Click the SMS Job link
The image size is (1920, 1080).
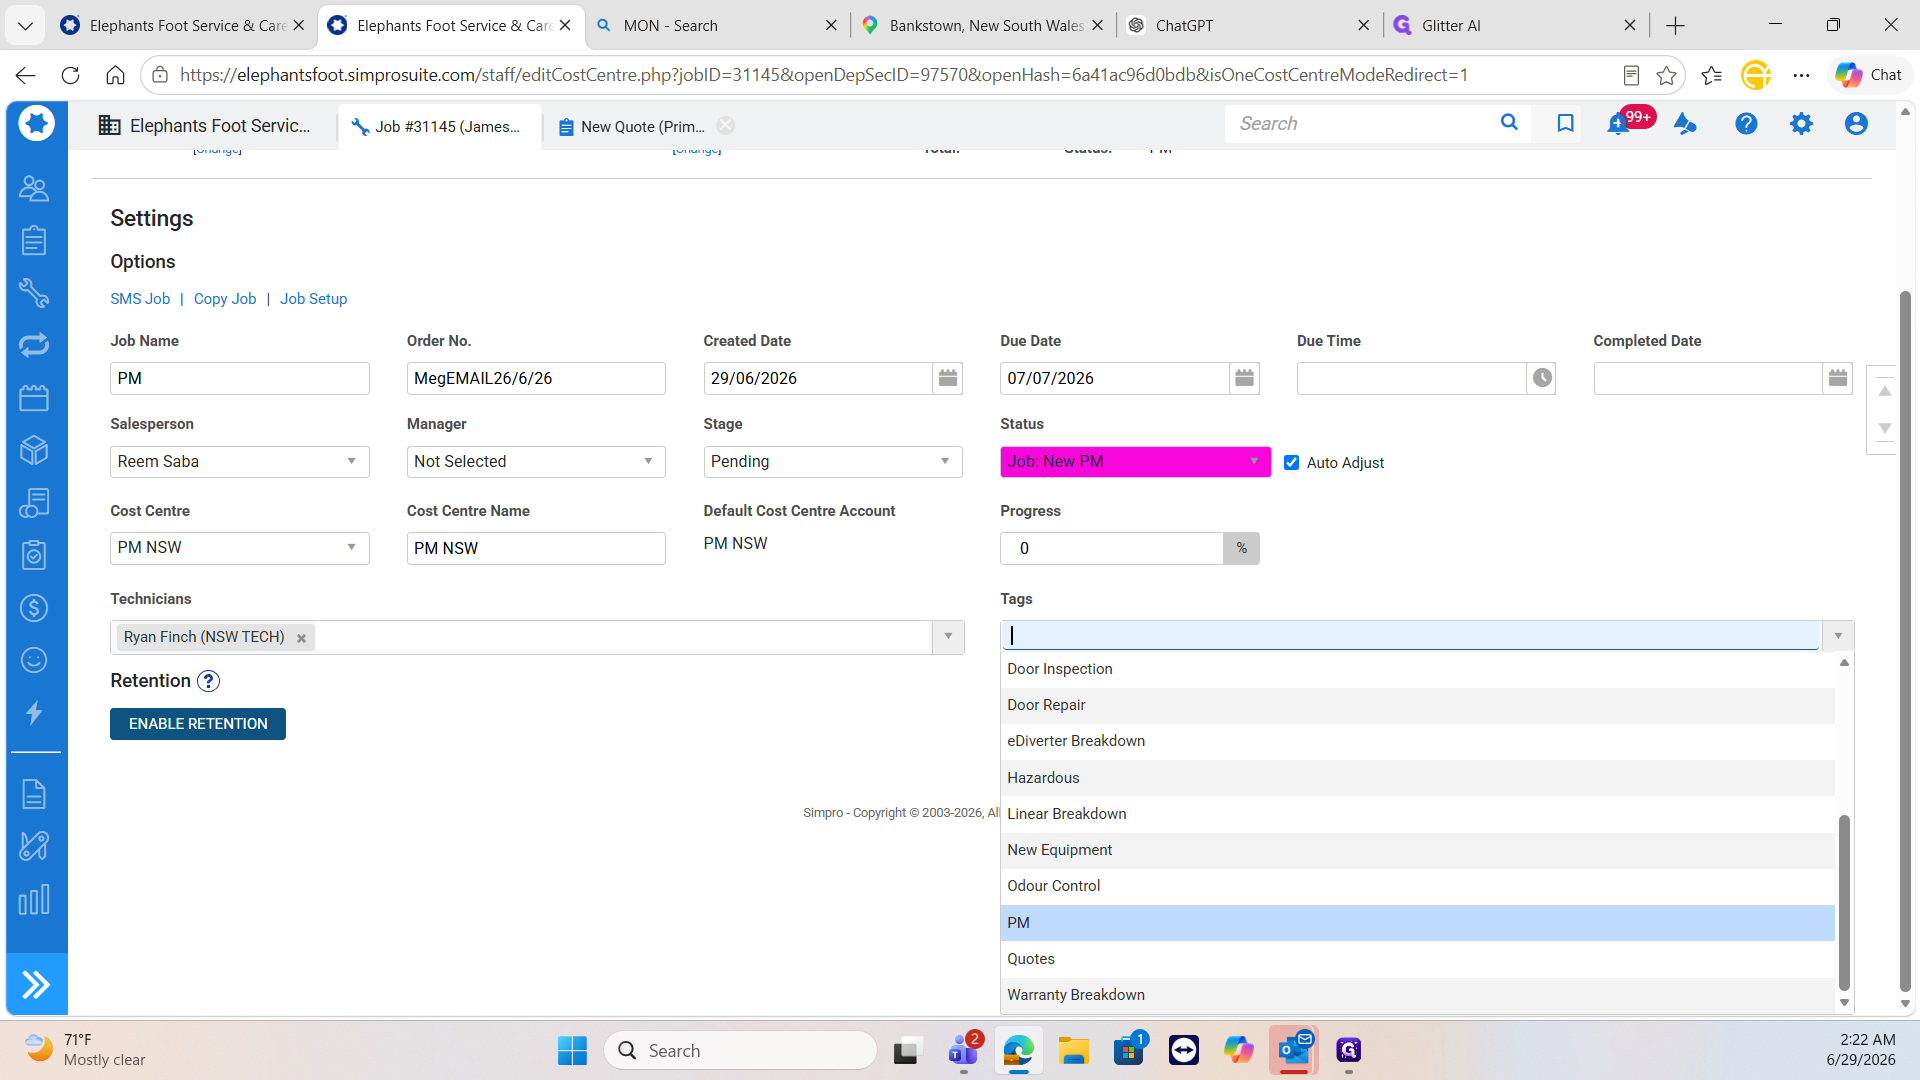point(140,299)
